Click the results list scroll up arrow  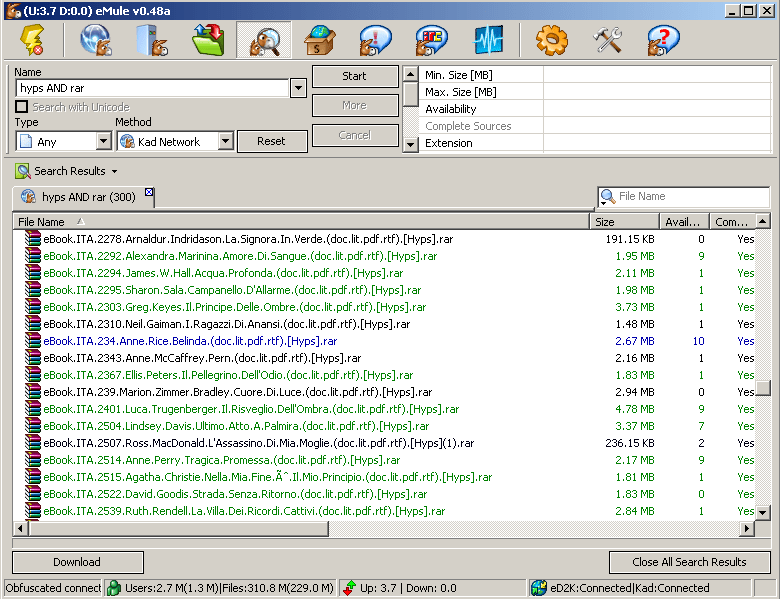763,221
